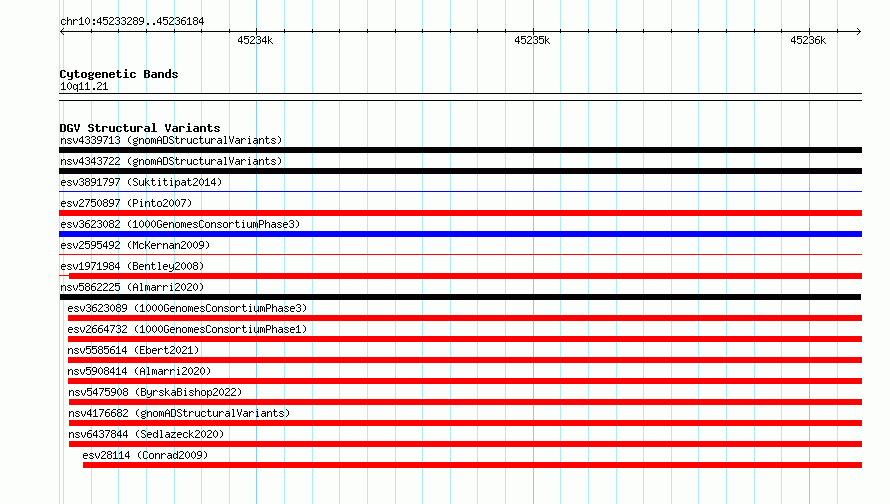Open variant nsv6437844 Sedlazeck2020 label
The image size is (890, 504).
(x=146, y=434)
